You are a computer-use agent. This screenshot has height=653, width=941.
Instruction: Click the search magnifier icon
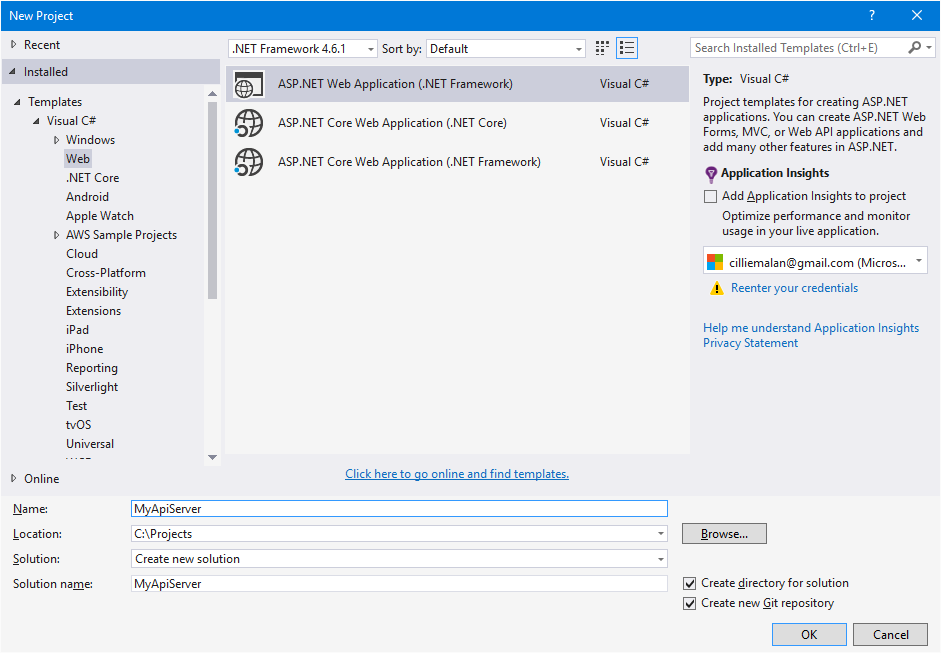tap(915, 47)
